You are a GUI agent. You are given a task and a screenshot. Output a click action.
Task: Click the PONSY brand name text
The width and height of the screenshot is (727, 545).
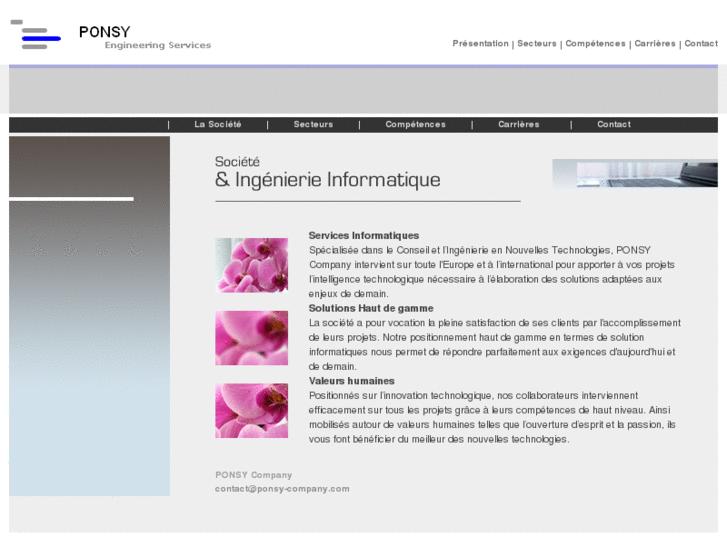pyautogui.click(x=105, y=32)
